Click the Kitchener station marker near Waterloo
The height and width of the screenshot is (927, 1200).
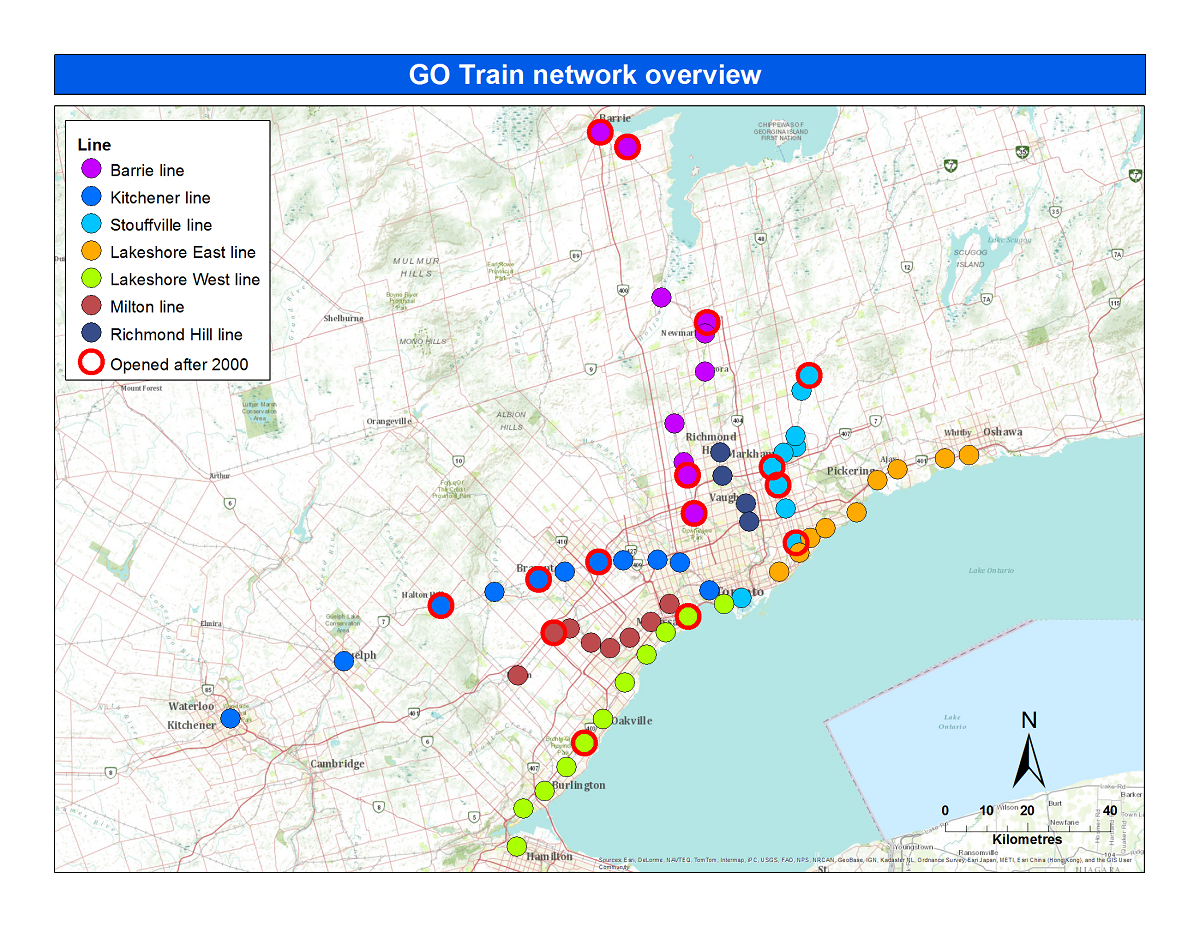(230, 718)
